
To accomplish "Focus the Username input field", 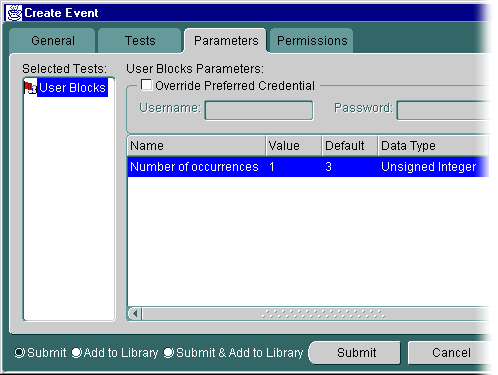I will [259, 110].
